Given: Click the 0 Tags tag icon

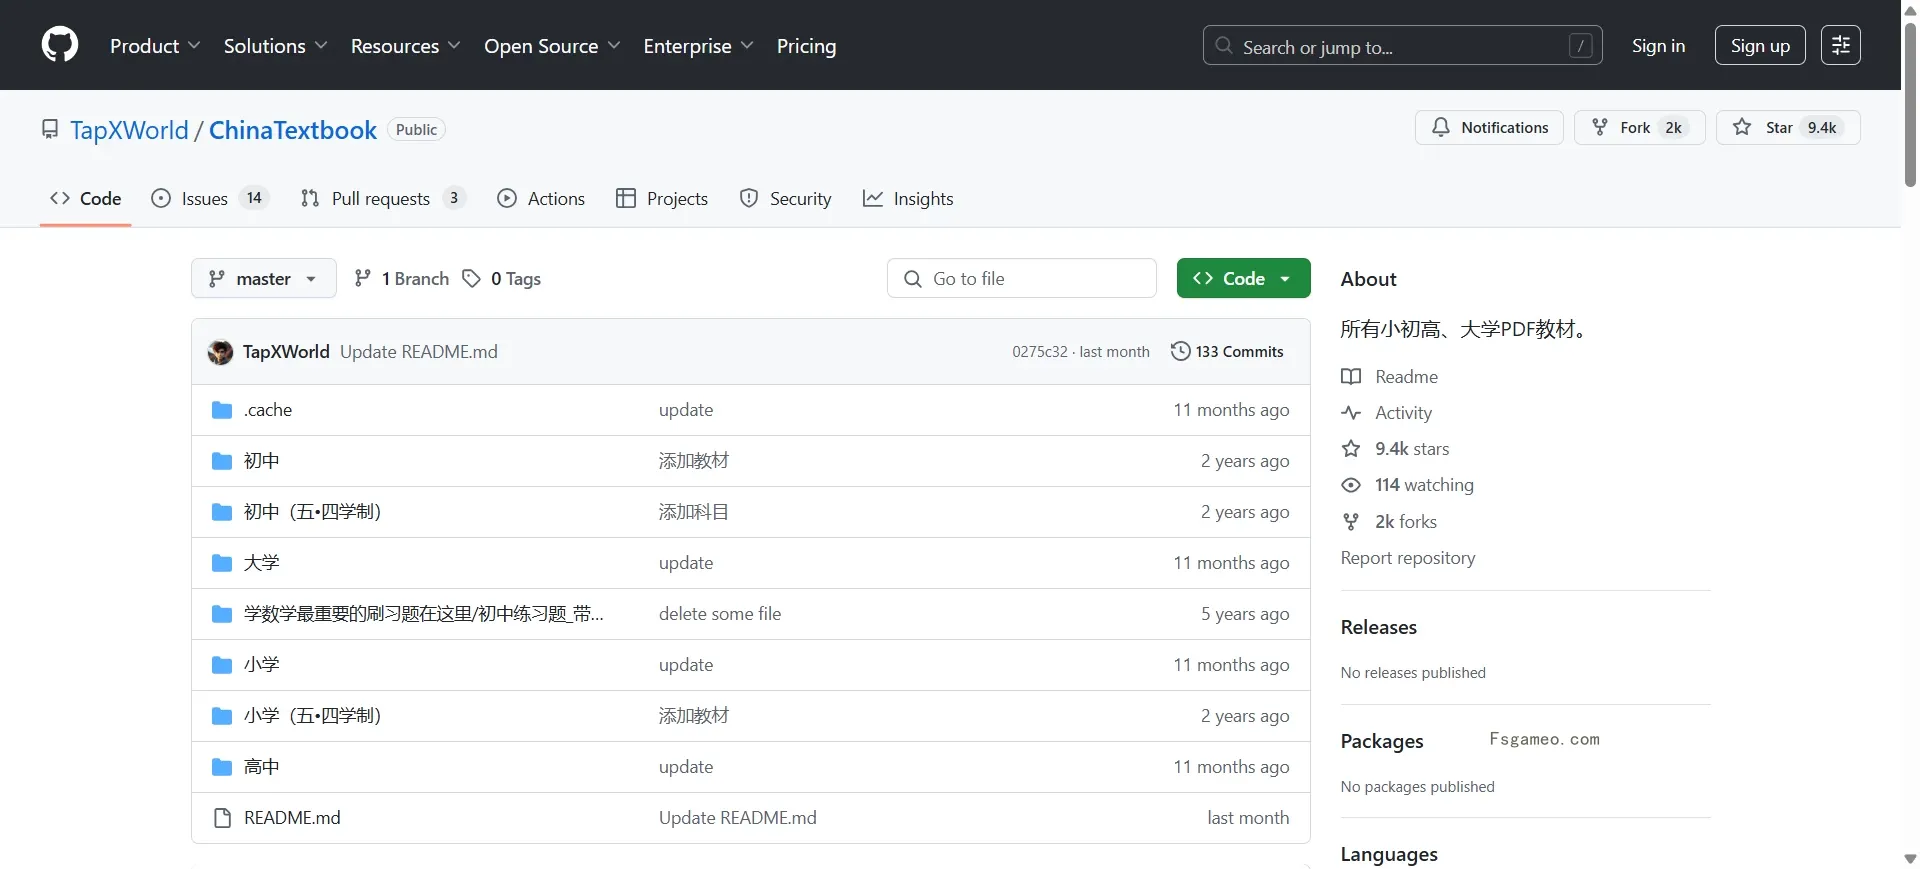Looking at the screenshot, I should coord(472,279).
